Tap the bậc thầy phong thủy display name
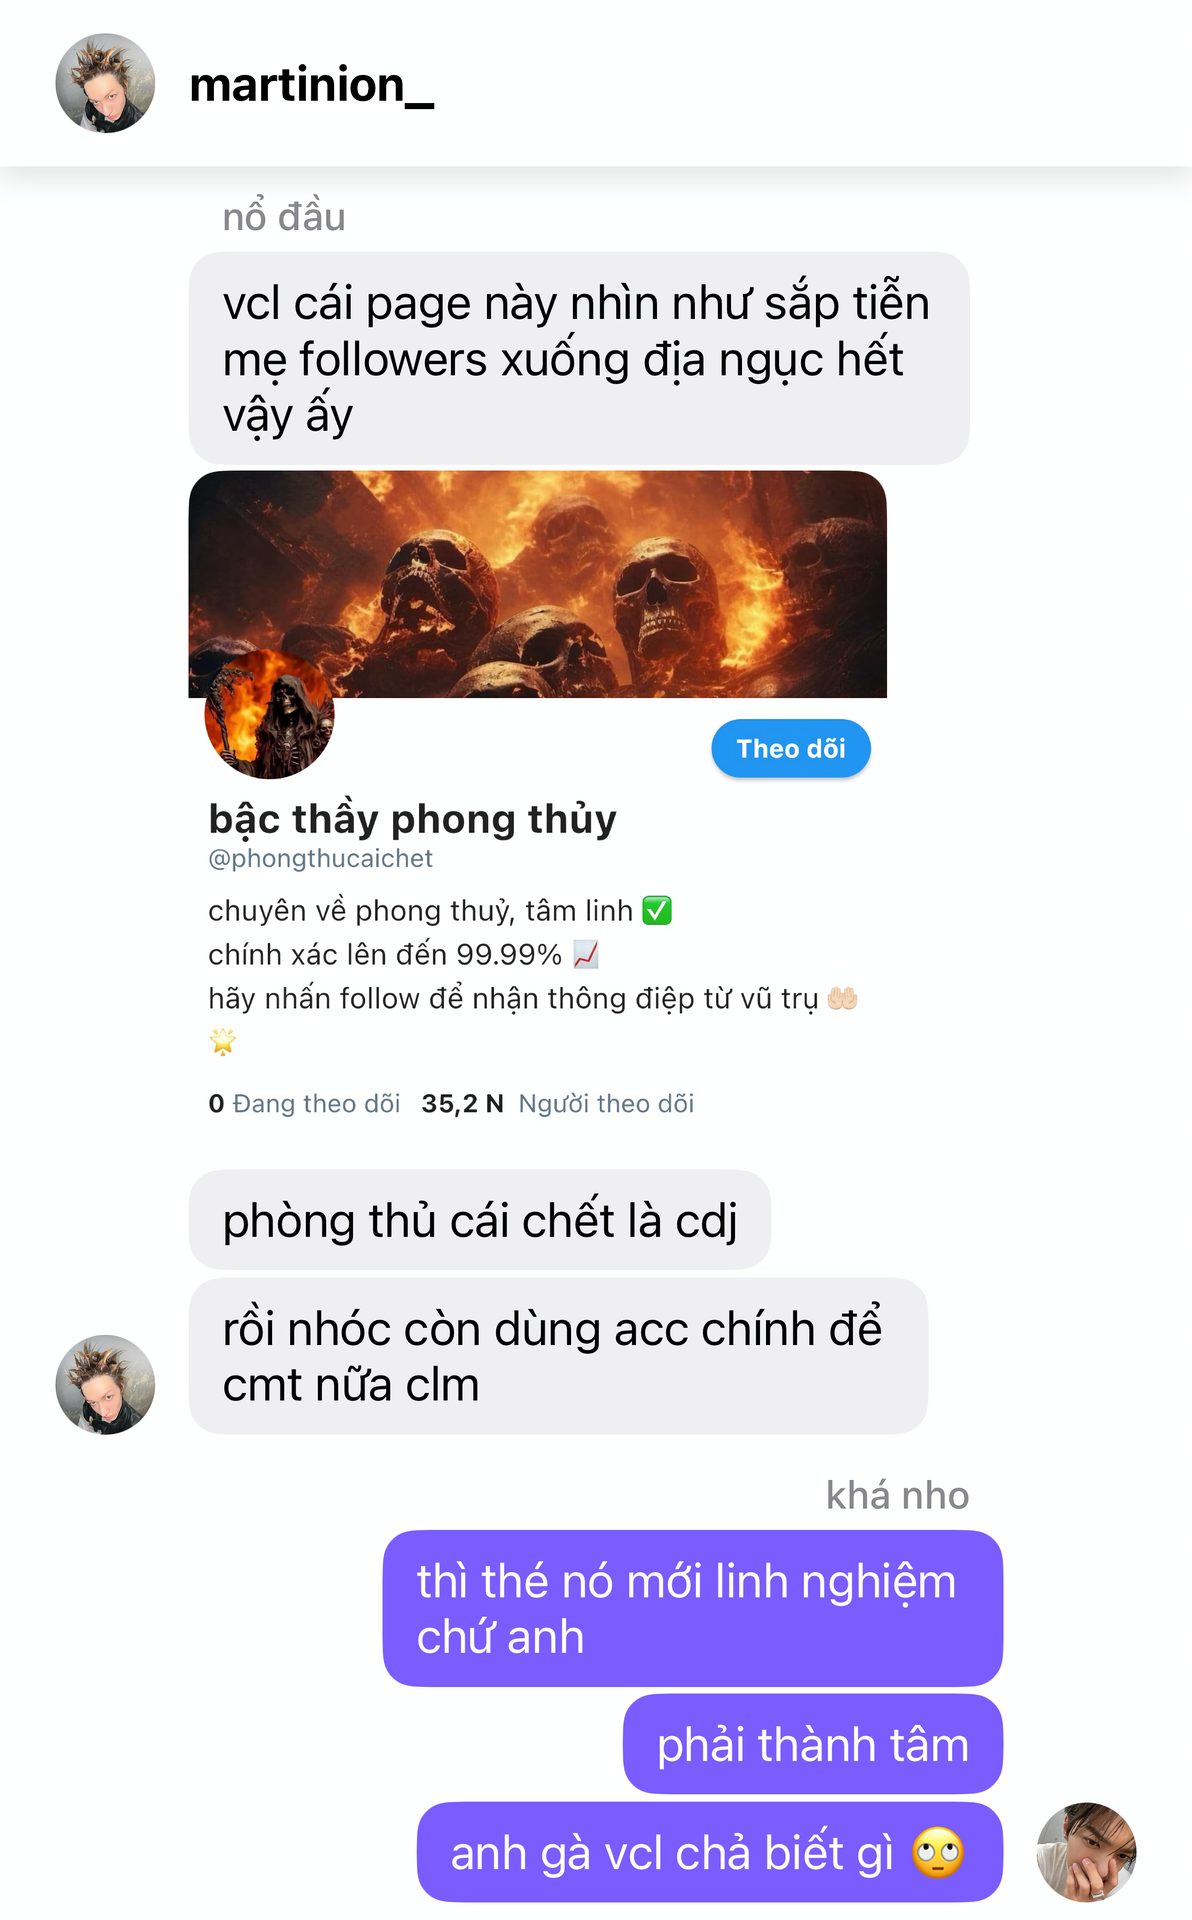This screenshot has height=1920, width=1192. (412, 818)
